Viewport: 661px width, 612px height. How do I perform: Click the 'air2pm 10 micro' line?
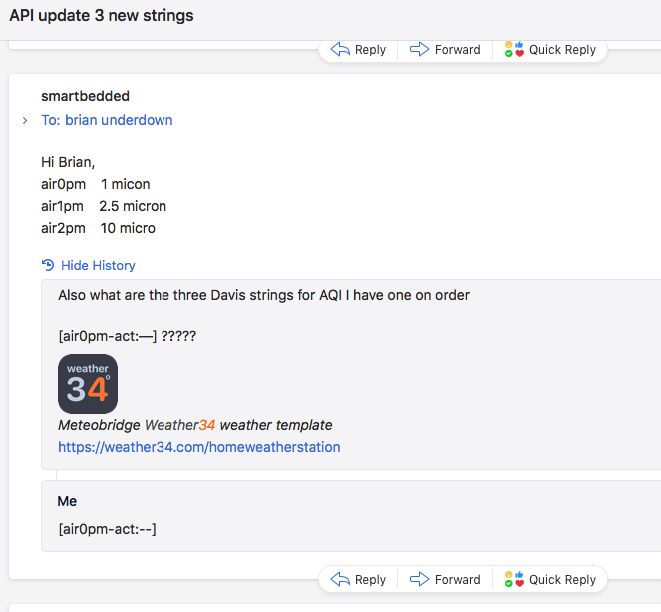pos(98,228)
